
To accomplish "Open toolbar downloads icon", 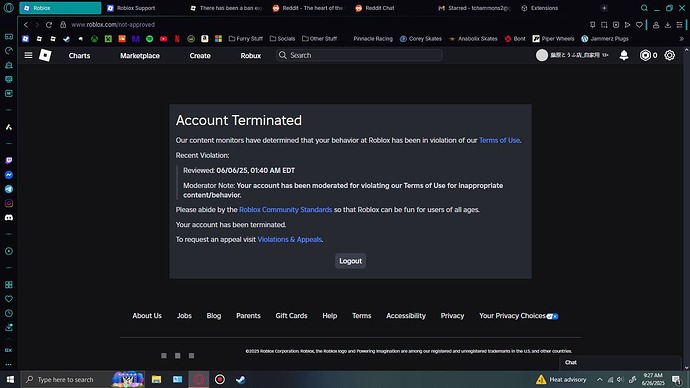I will pos(668,25).
